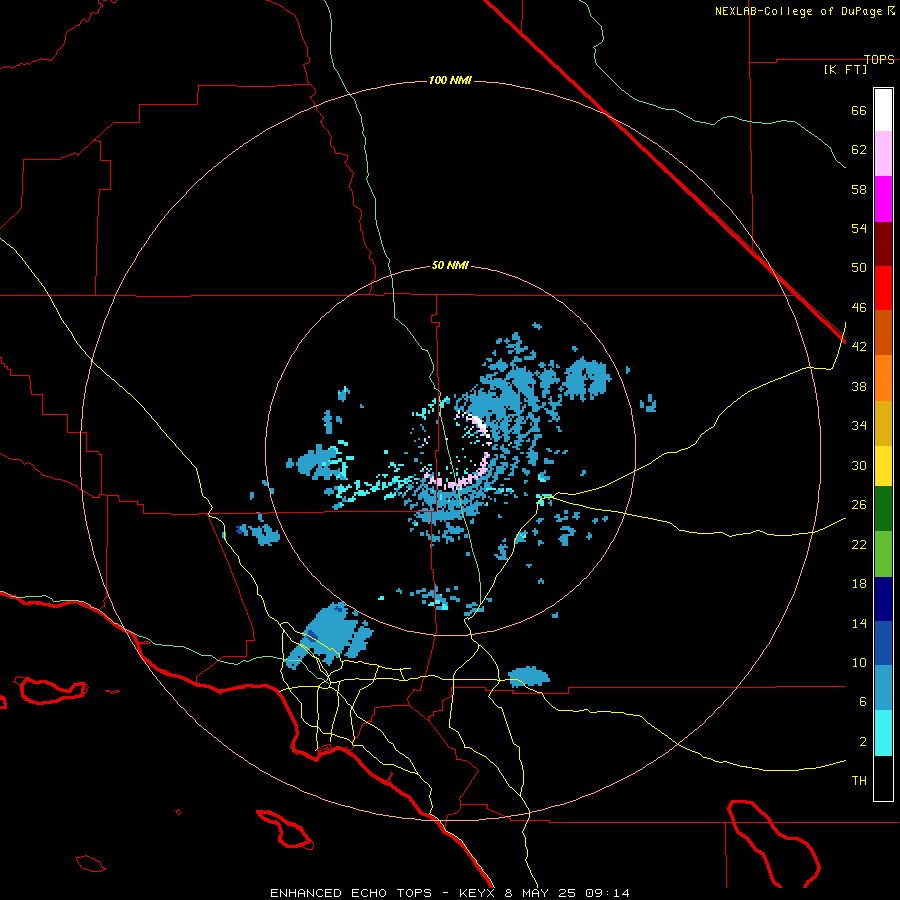This screenshot has width=900, height=900.
Task: Click the cyan 2 kft legend swatch
Action: 883,734
